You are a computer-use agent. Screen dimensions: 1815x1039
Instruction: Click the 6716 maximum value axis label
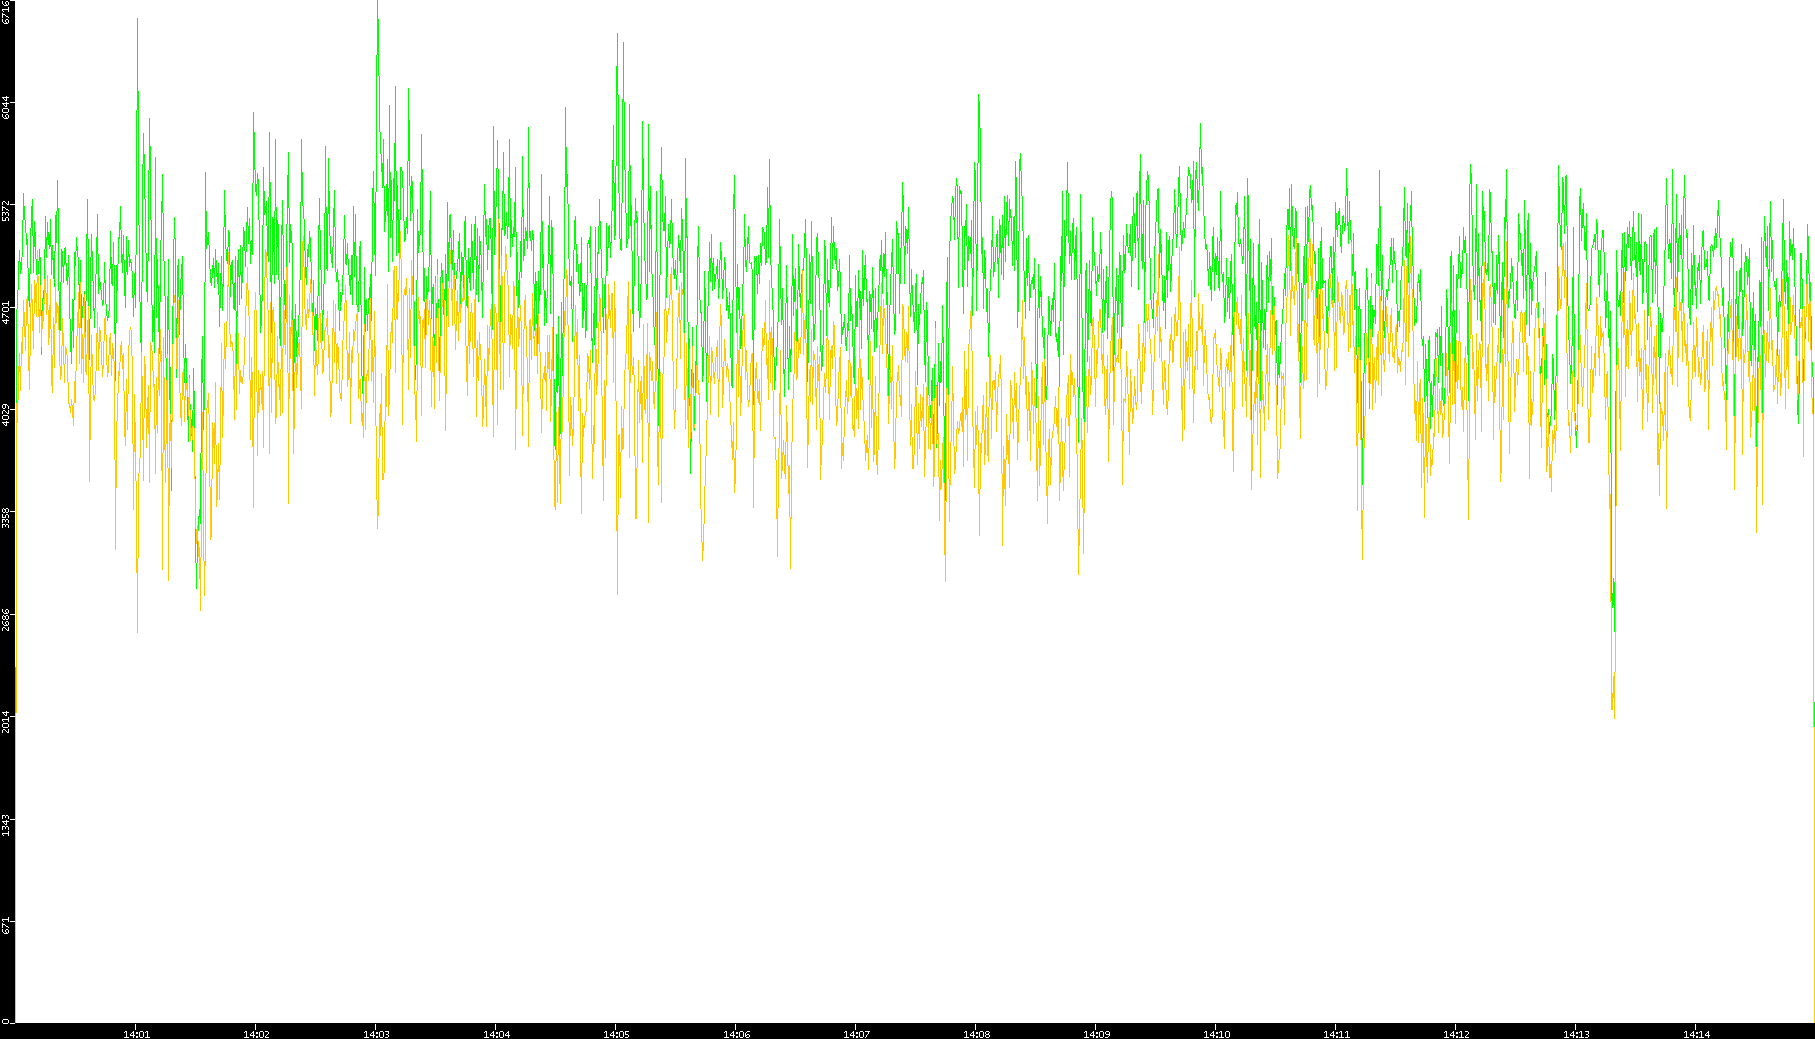click(7, 12)
